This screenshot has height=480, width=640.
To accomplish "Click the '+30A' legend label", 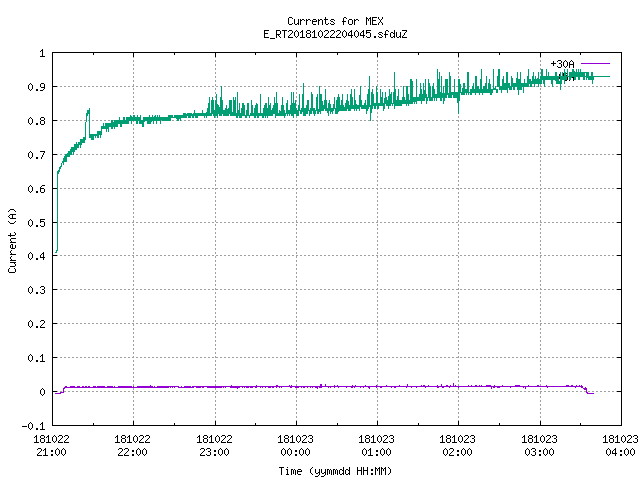I will click(x=562, y=64).
